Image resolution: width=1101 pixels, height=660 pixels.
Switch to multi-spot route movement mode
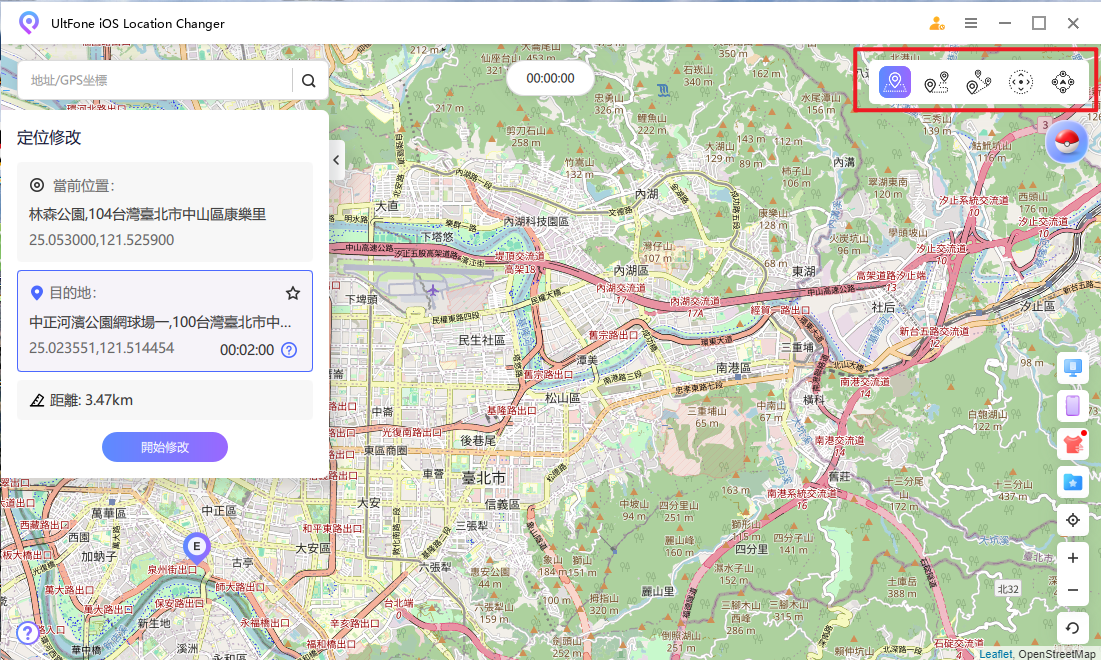tap(978, 83)
